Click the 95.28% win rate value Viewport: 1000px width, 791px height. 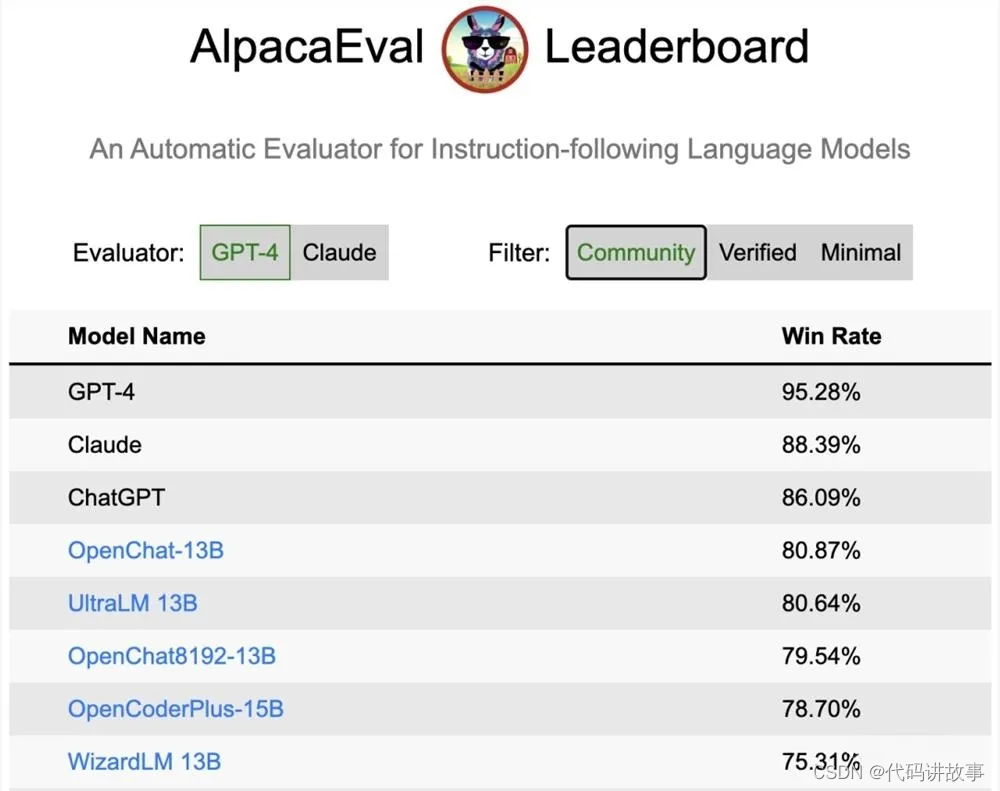click(821, 392)
